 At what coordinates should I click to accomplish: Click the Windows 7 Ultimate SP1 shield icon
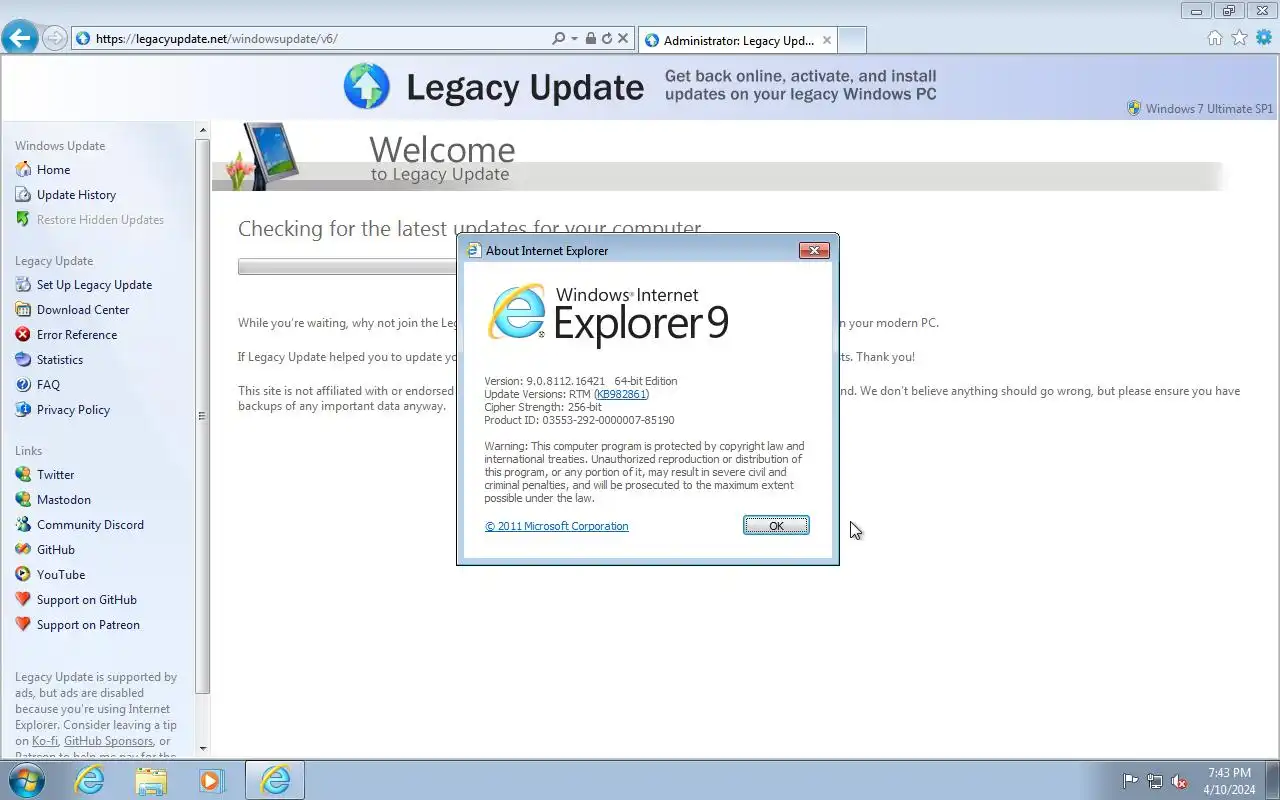1134,108
